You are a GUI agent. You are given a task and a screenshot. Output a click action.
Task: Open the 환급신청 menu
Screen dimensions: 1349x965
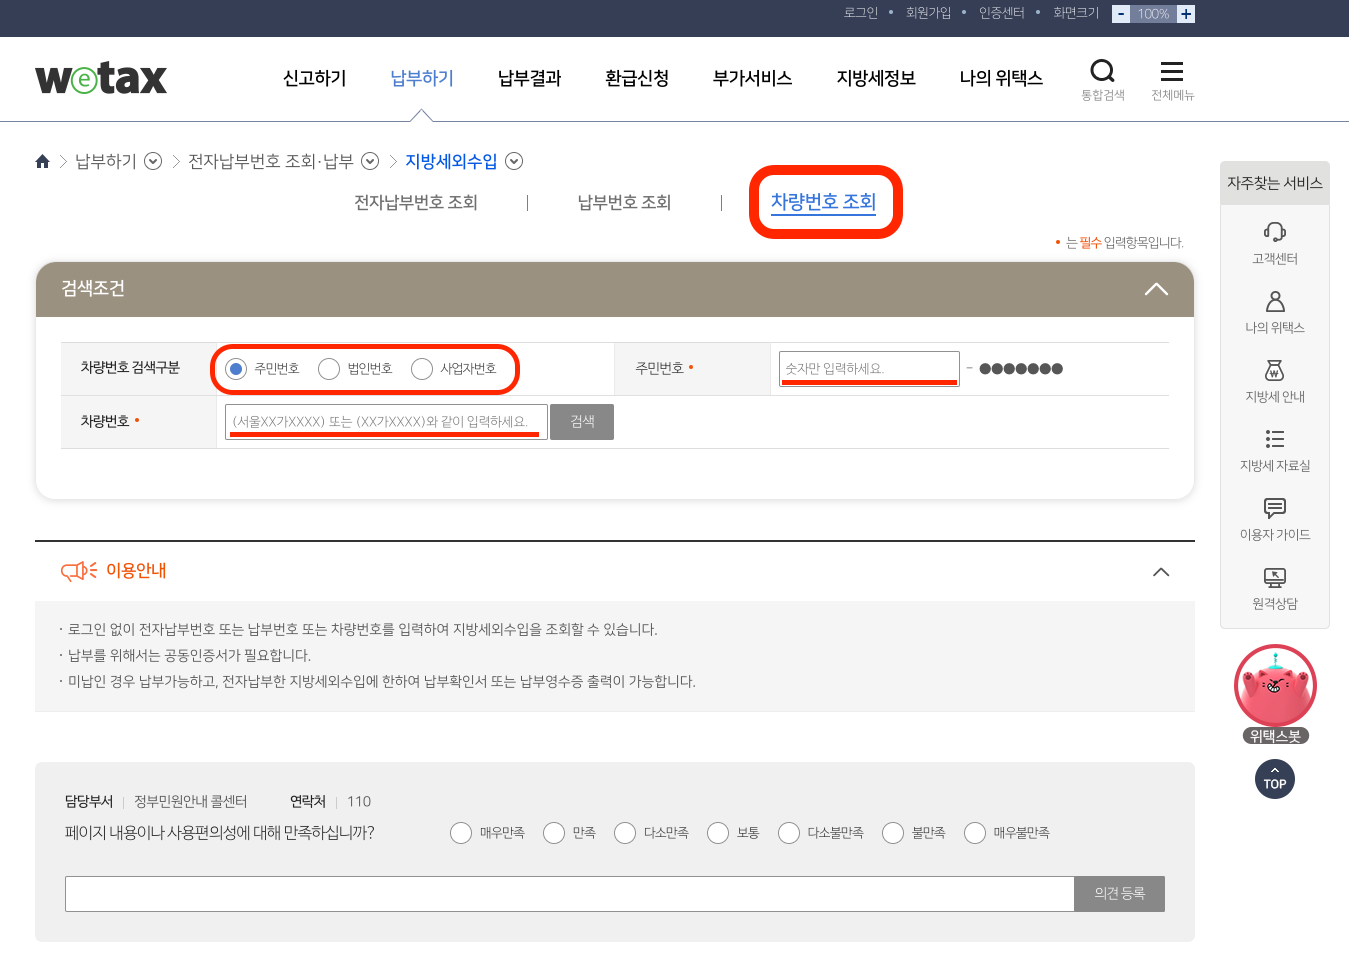point(635,78)
